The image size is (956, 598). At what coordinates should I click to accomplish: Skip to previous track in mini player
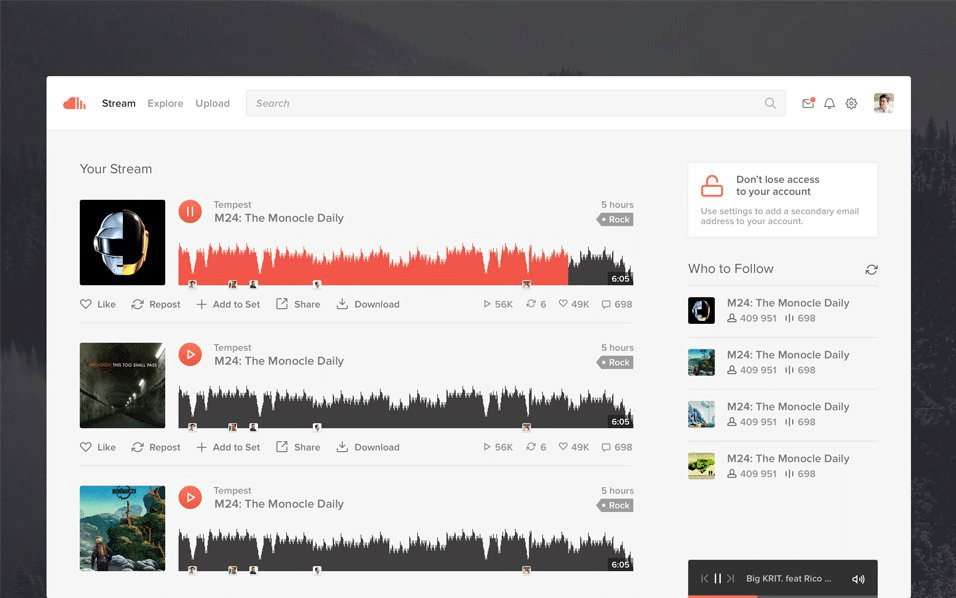pyautogui.click(x=704, y=578)
